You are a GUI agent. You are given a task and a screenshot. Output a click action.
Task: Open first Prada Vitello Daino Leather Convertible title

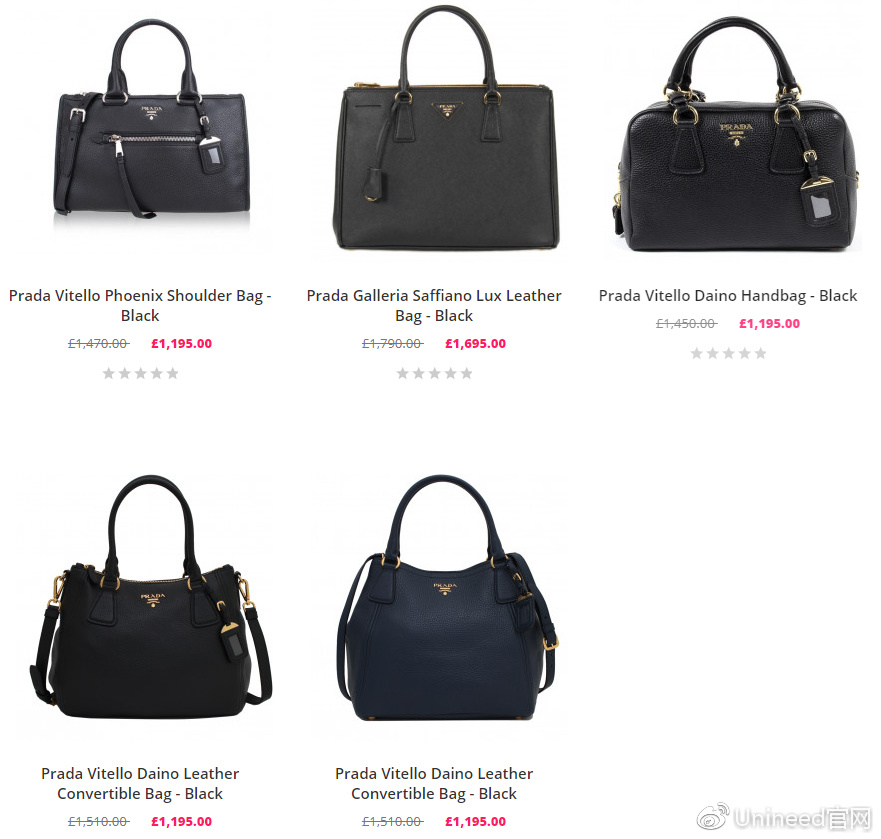pos(140,783)
